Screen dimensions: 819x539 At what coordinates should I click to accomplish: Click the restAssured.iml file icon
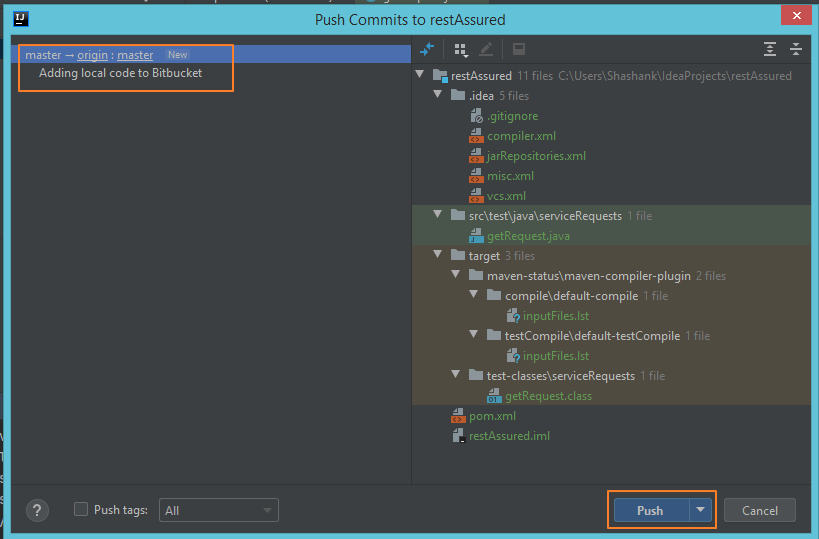click(x=459, y=436)
